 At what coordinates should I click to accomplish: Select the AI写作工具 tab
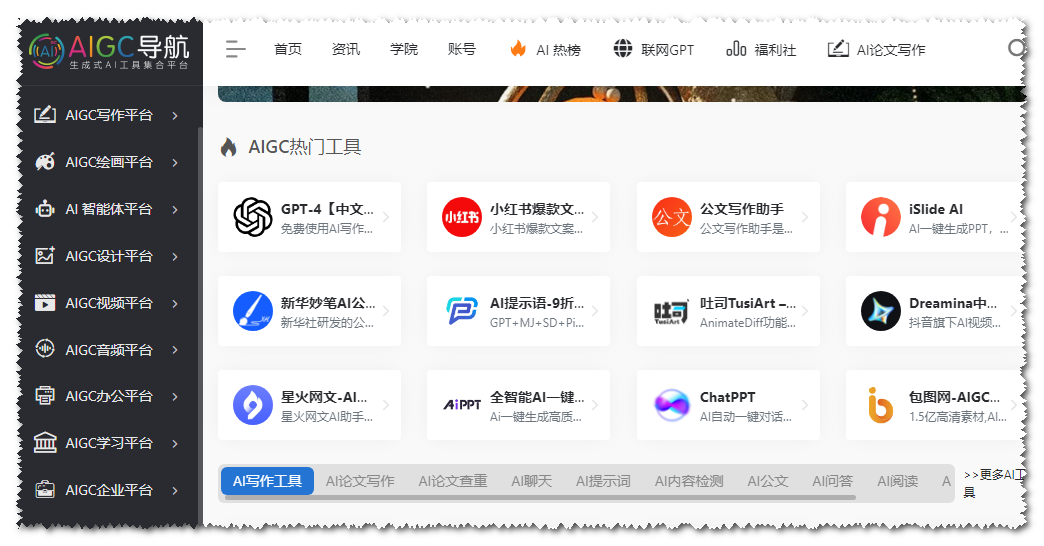tap(267, 481)
